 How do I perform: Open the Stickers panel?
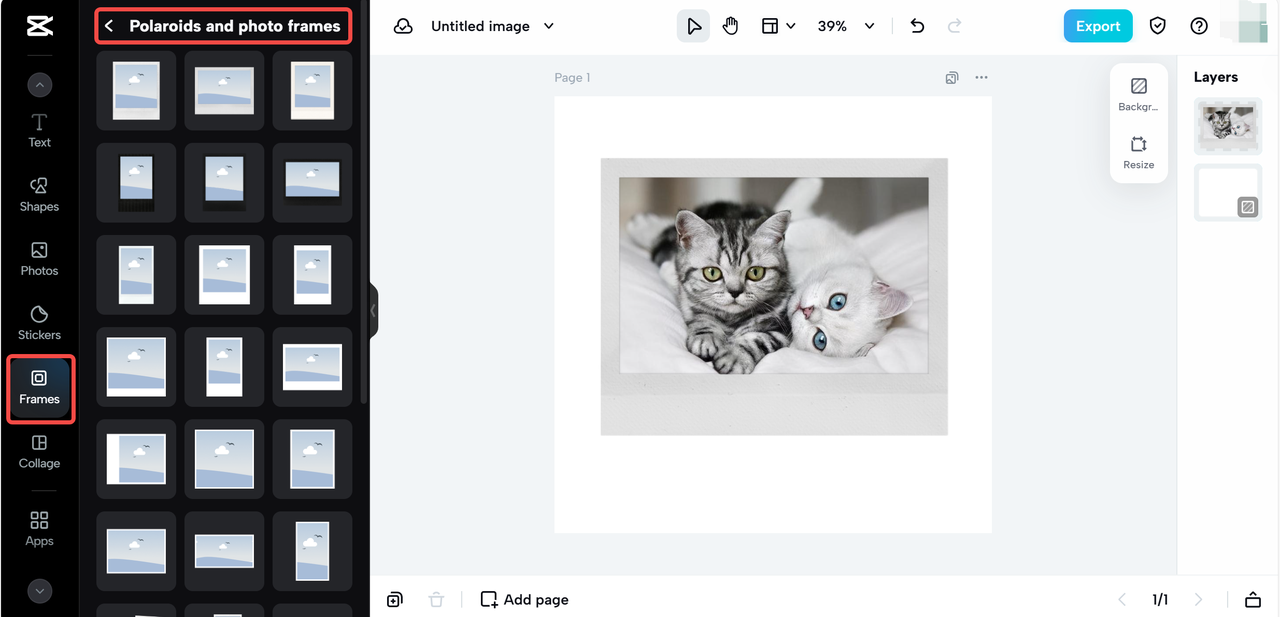39,323
